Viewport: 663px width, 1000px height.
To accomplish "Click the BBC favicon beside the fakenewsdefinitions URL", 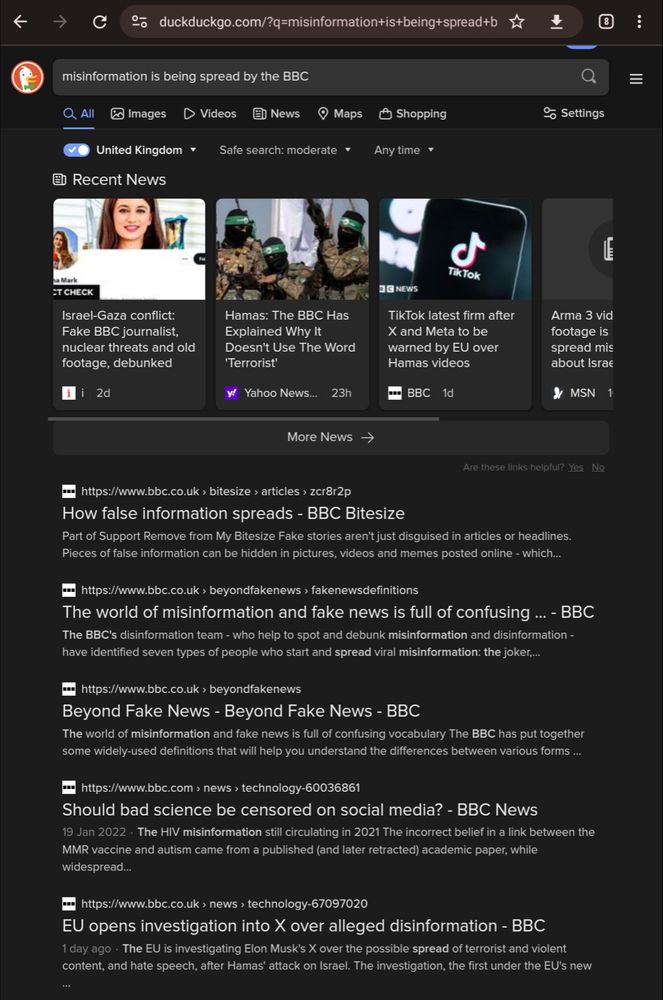I will [x=69, y=590].
